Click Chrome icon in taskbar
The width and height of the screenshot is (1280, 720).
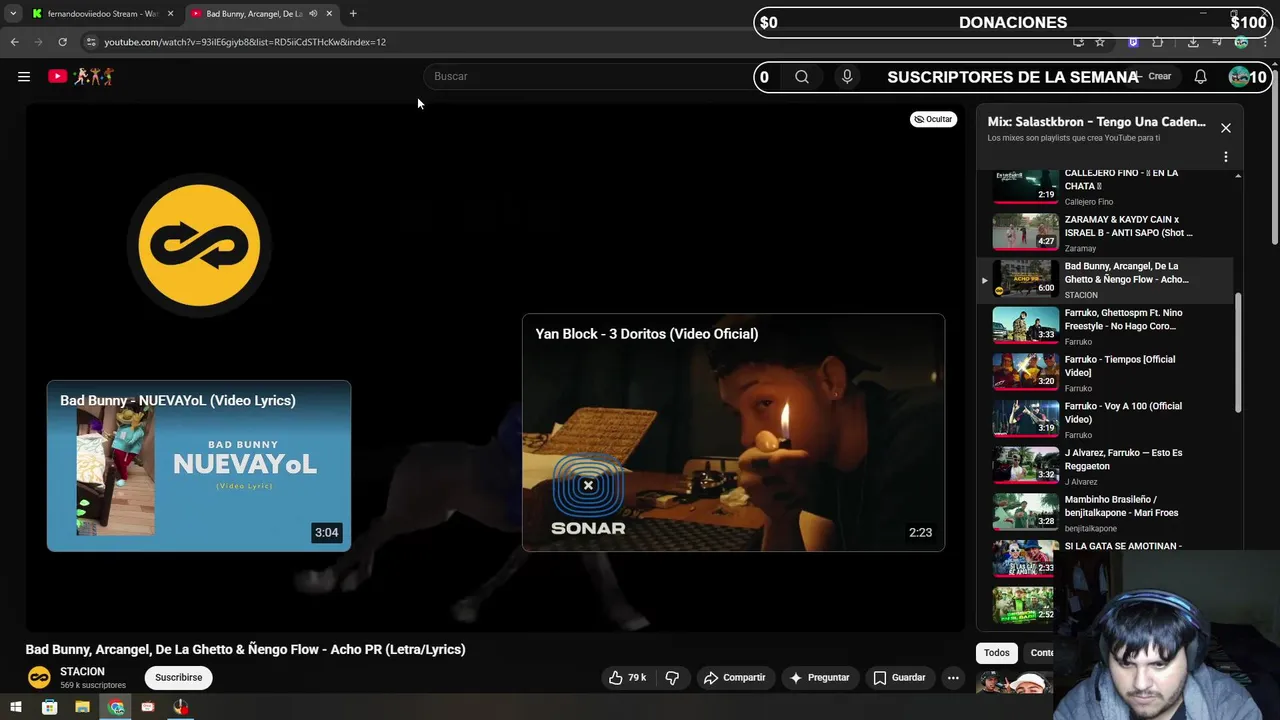pyautogui.click(x=116, y=707)
